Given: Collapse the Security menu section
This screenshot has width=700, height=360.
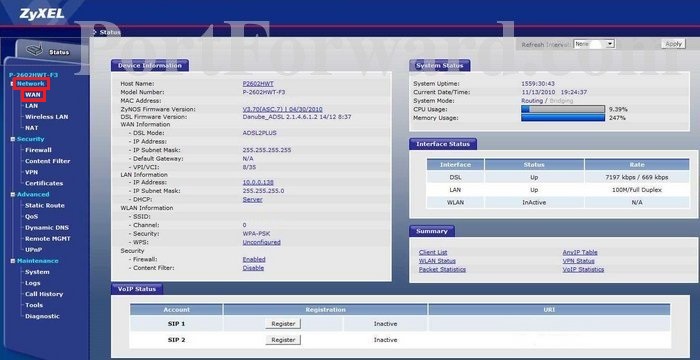Looking at the screenshot, I should click(x=12, y=139).
